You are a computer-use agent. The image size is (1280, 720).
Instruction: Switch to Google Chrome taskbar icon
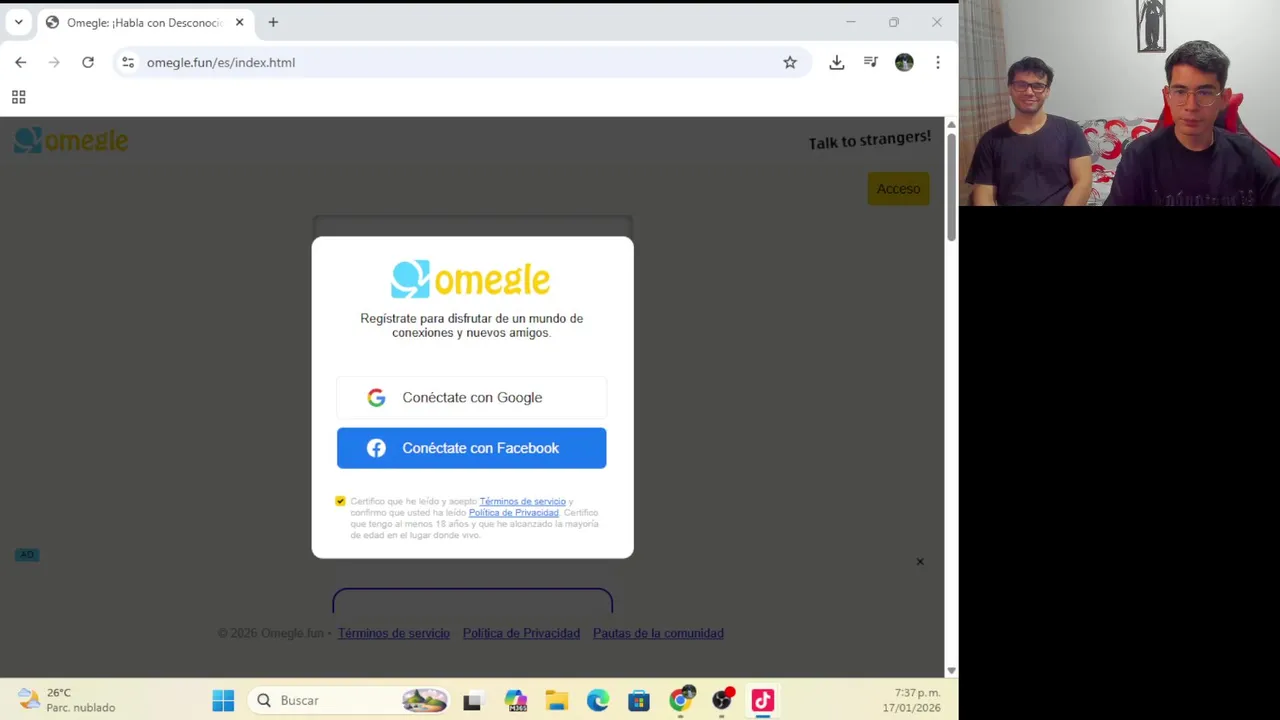click(x=681, y=700)
